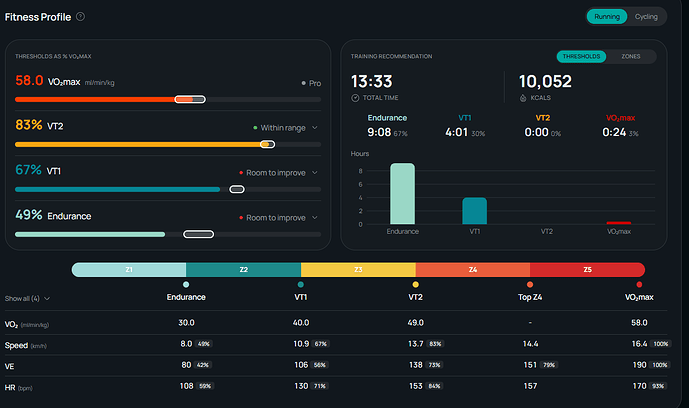Click the Top Z4 column header

[530, 297]
